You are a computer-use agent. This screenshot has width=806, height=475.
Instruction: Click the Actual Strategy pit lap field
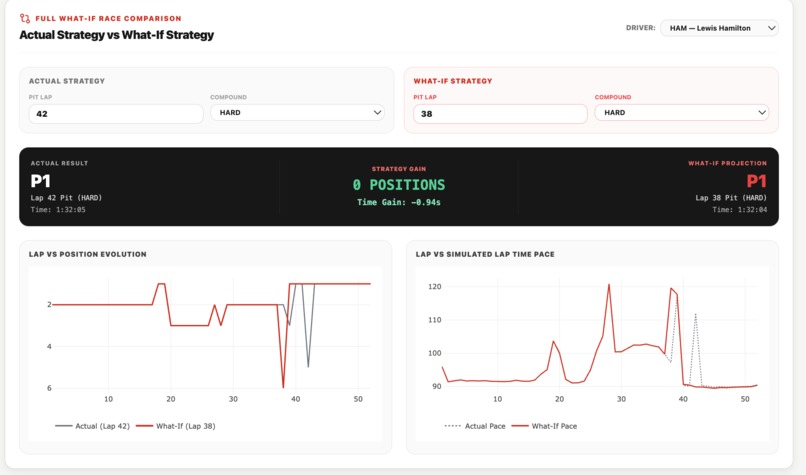pos(116,114)
